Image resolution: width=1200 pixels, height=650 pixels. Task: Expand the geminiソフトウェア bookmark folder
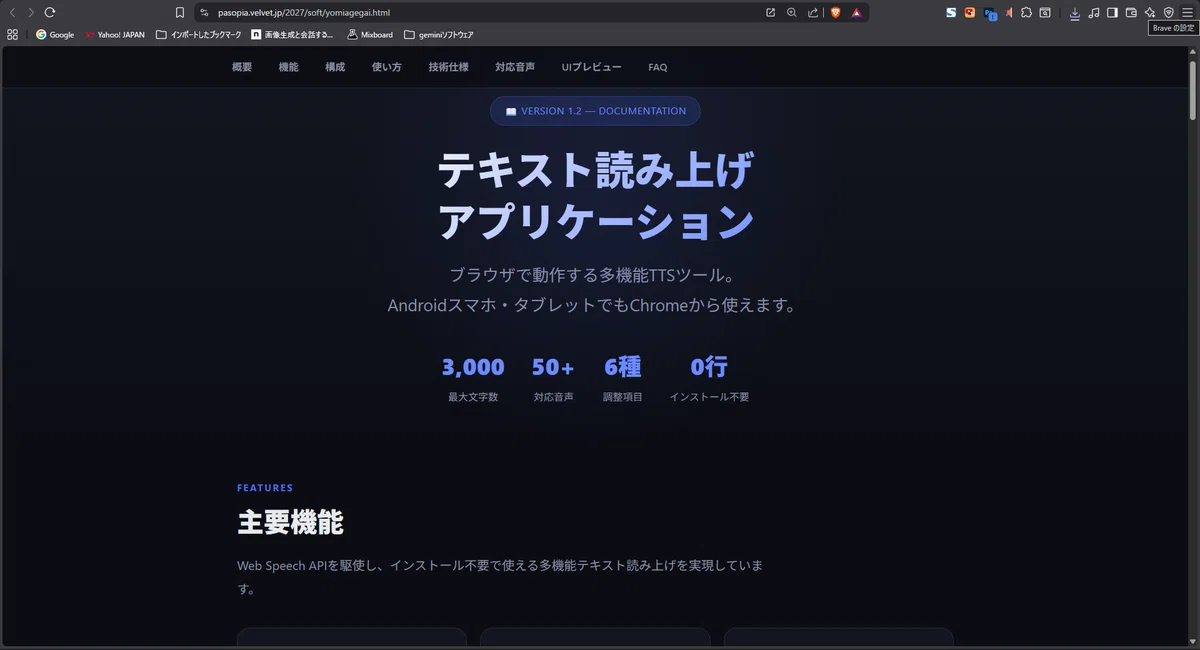pos(439,34)
